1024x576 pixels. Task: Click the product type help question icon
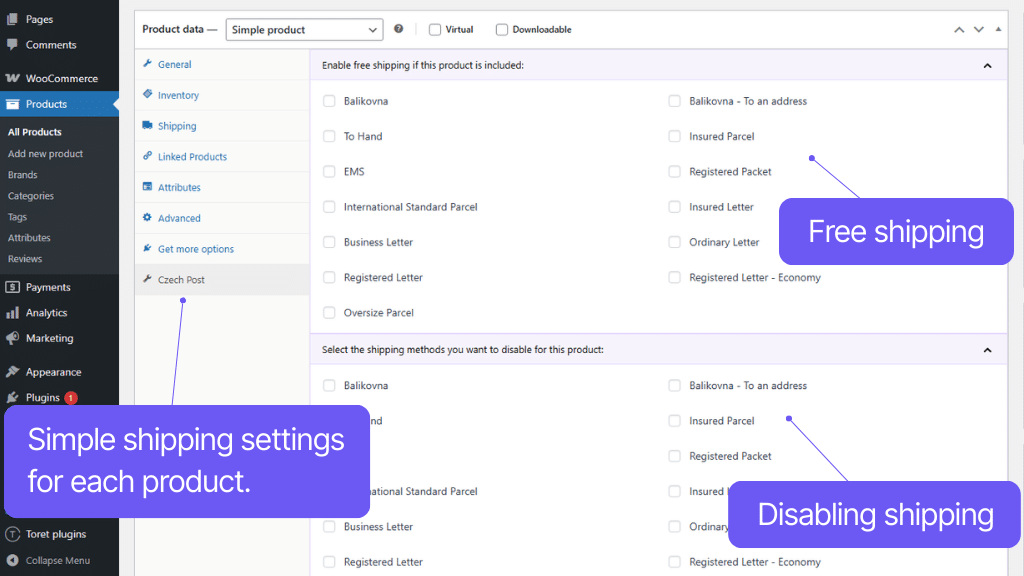point(398,29)
